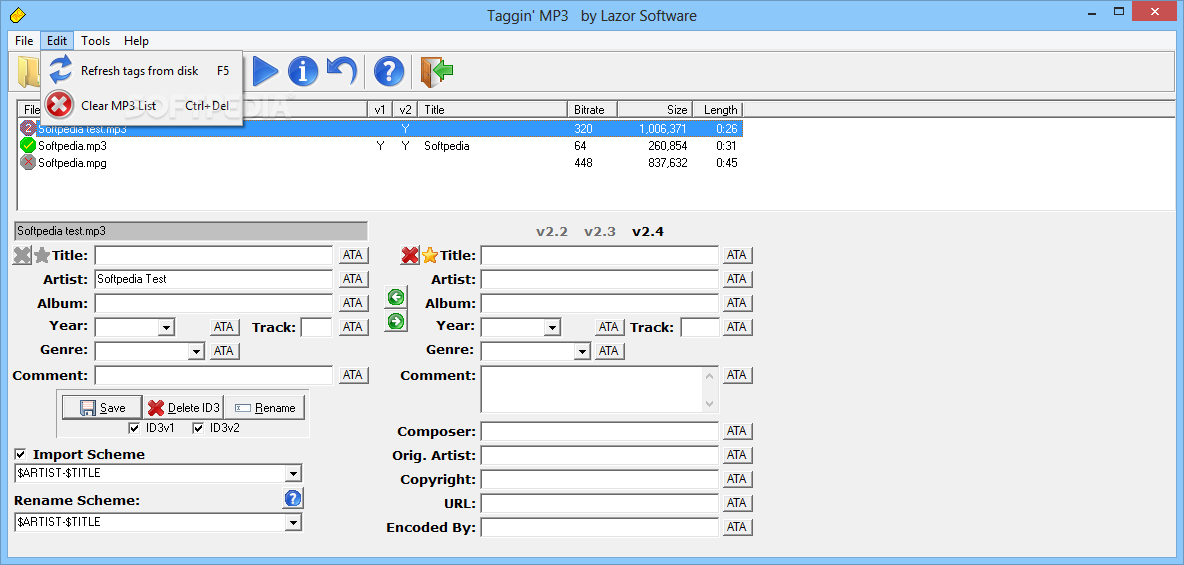Click ATA button next to v2 Track
Viewport: 1184px width, 565px height.
pos(738,327)
